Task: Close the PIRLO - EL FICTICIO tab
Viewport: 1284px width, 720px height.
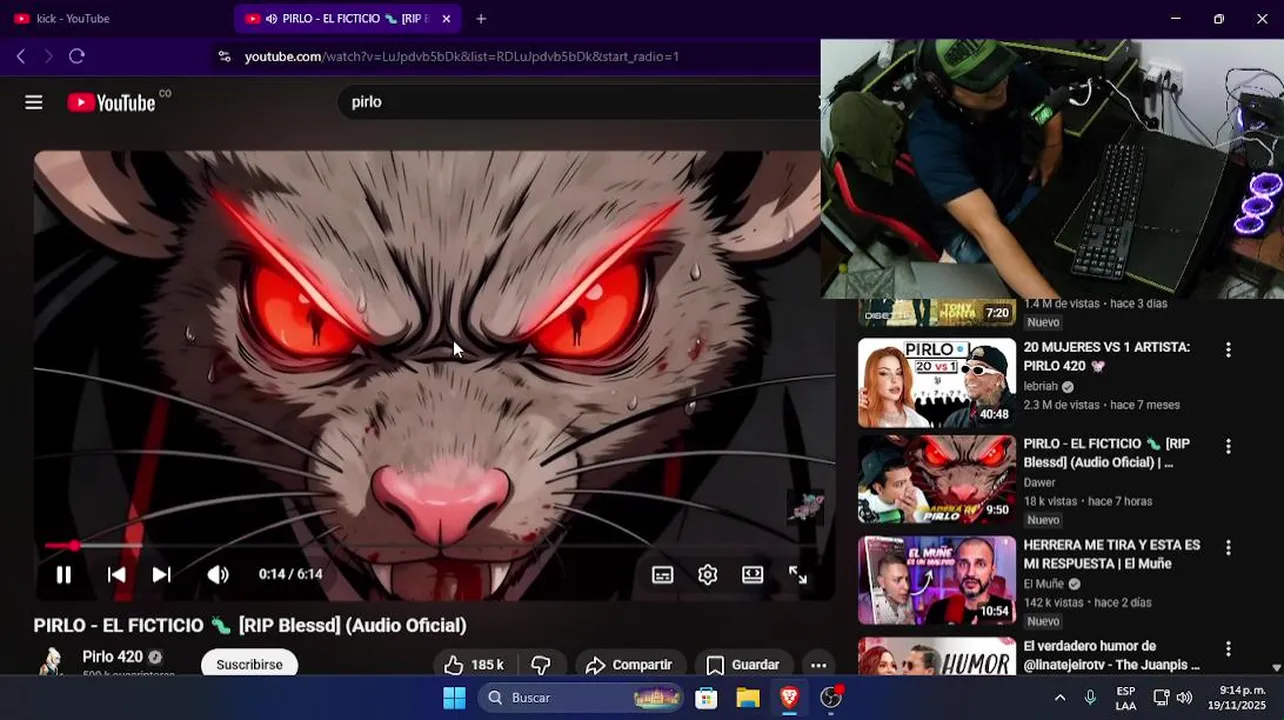Action: pos(446,18)
